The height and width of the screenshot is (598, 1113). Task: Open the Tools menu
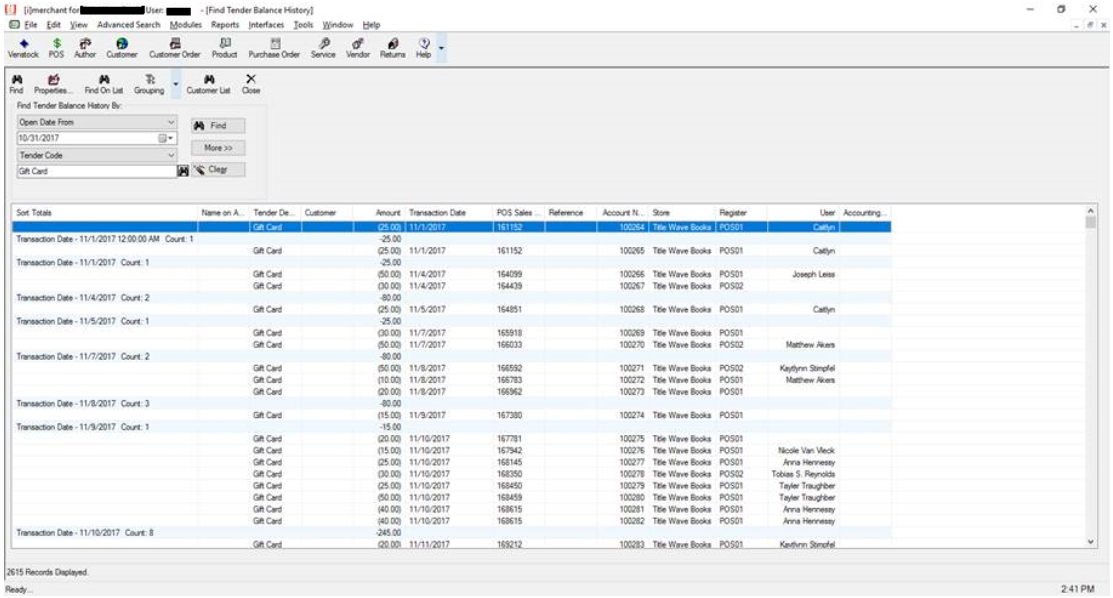(303, 25)
